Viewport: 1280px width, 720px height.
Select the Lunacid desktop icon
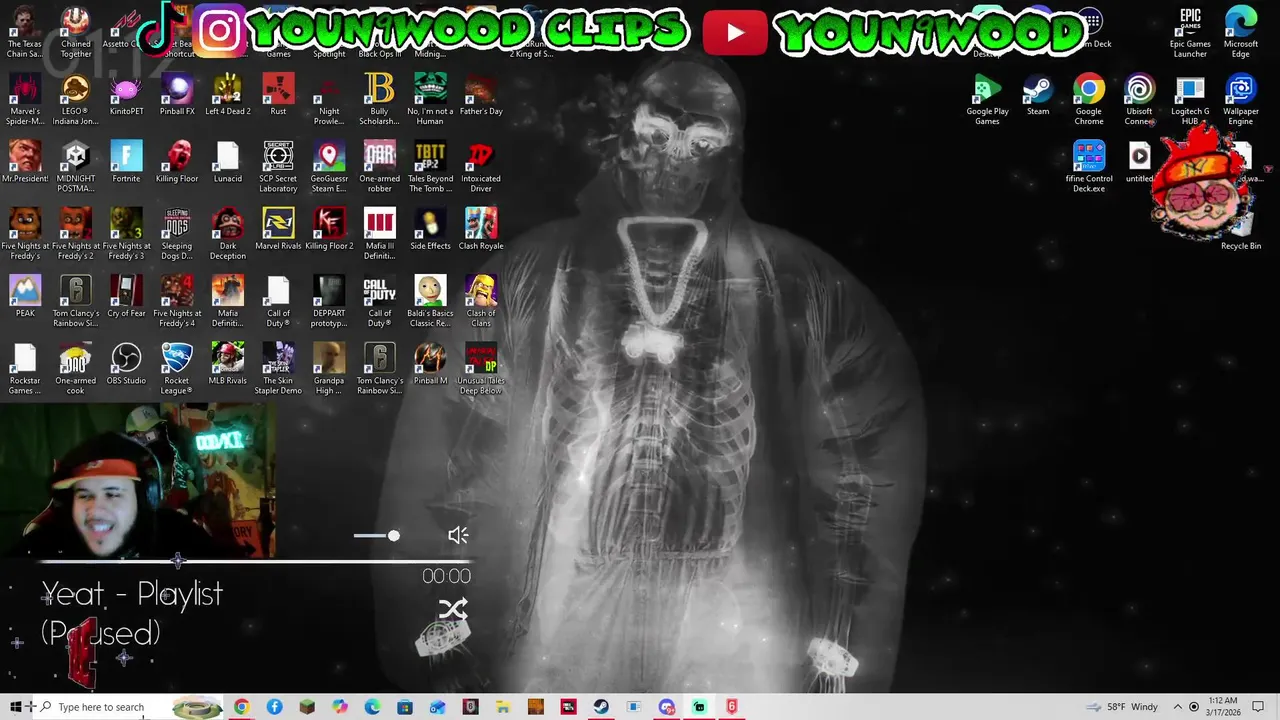coord(227,161)
